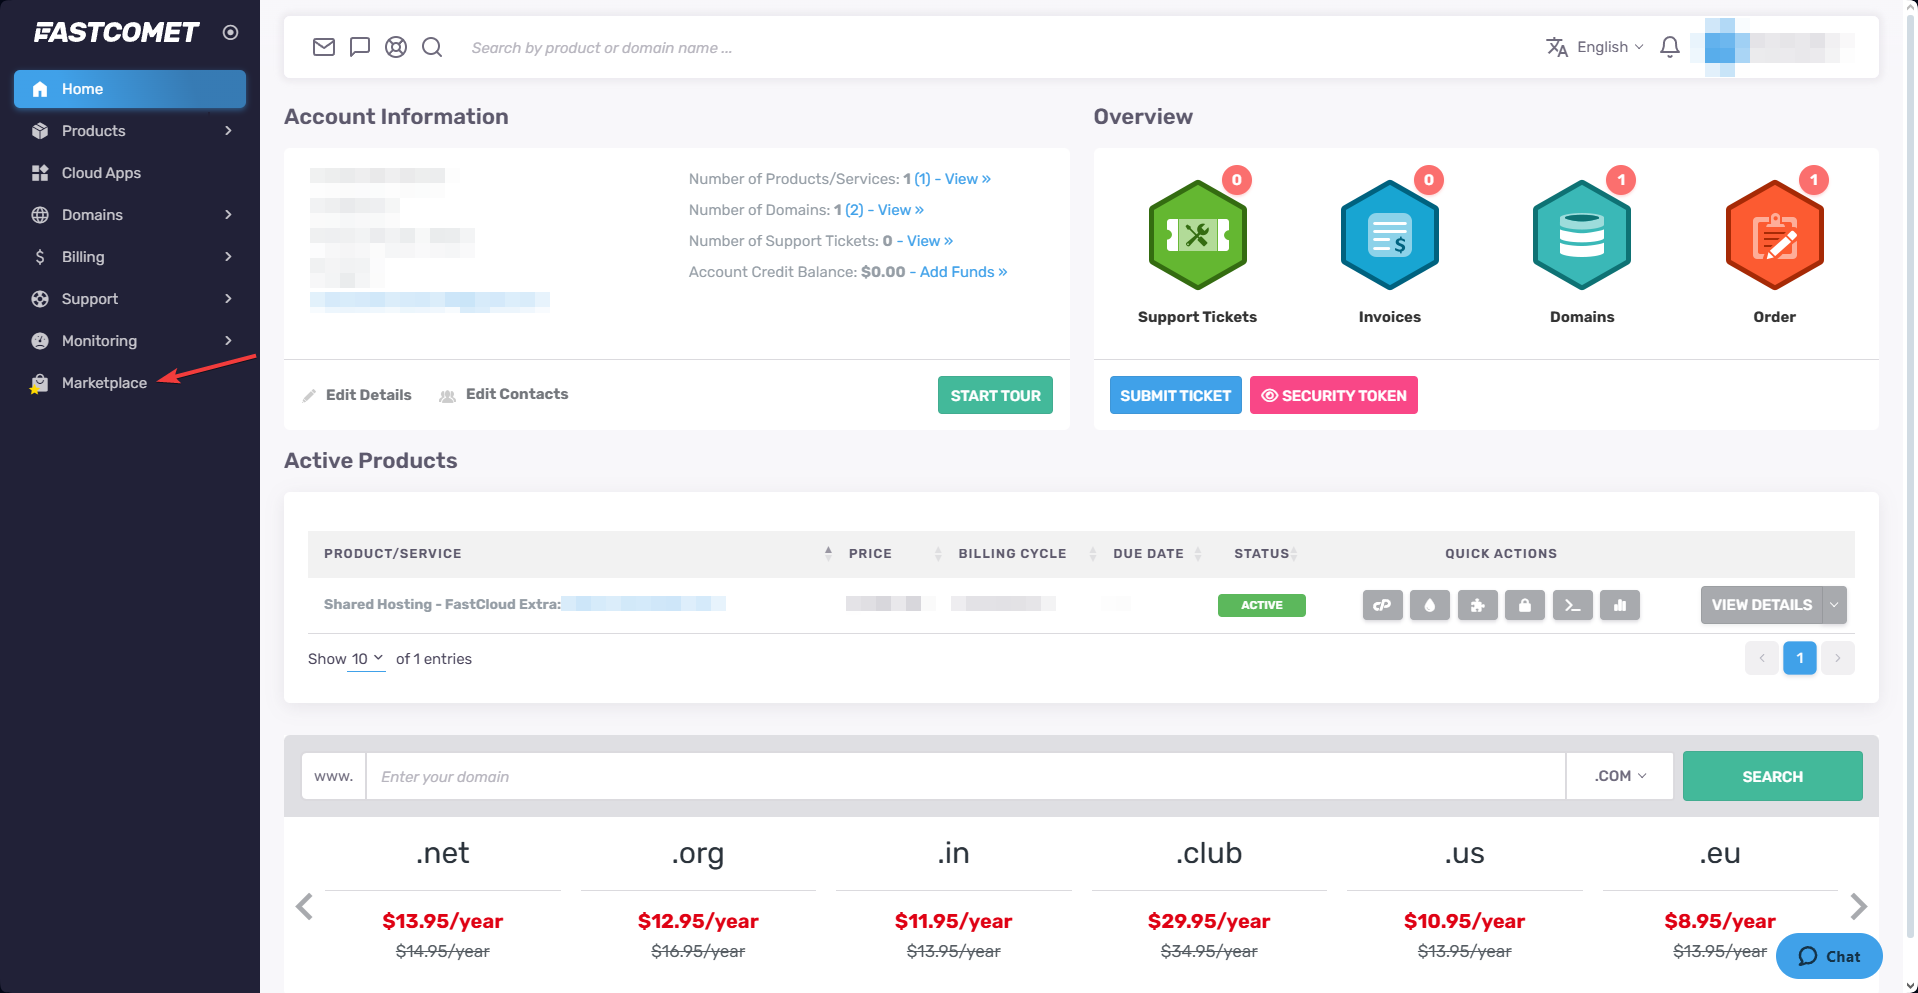Viewport: 1918px width, 993px height.
Task: Open the .COM extension dropdown
Action: click(x=1620, y=776)
